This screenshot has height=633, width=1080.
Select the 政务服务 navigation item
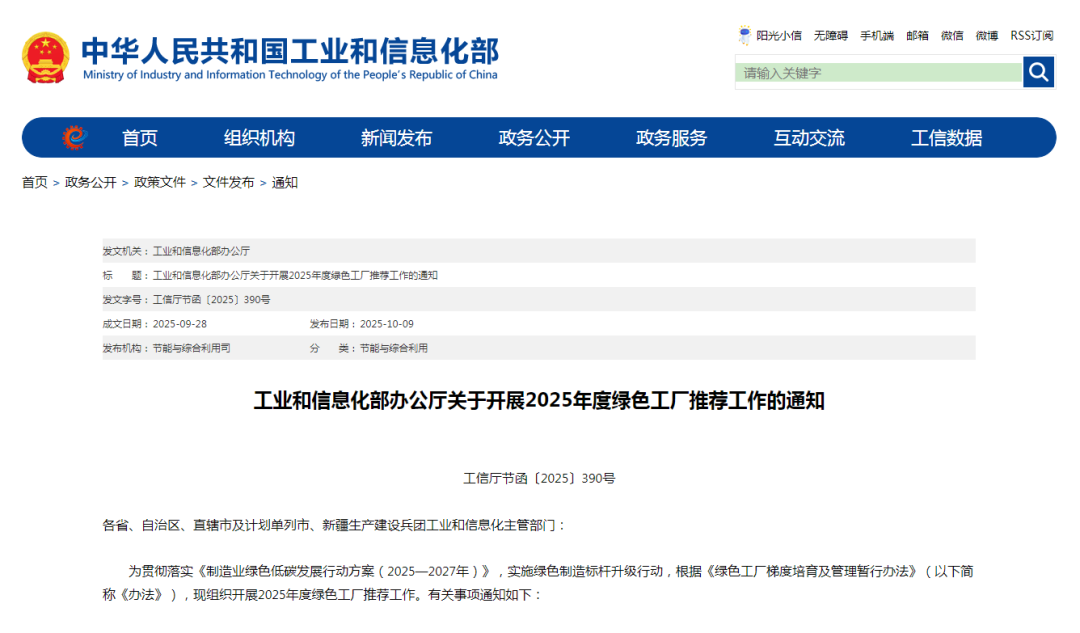click(x=671, y=138)
